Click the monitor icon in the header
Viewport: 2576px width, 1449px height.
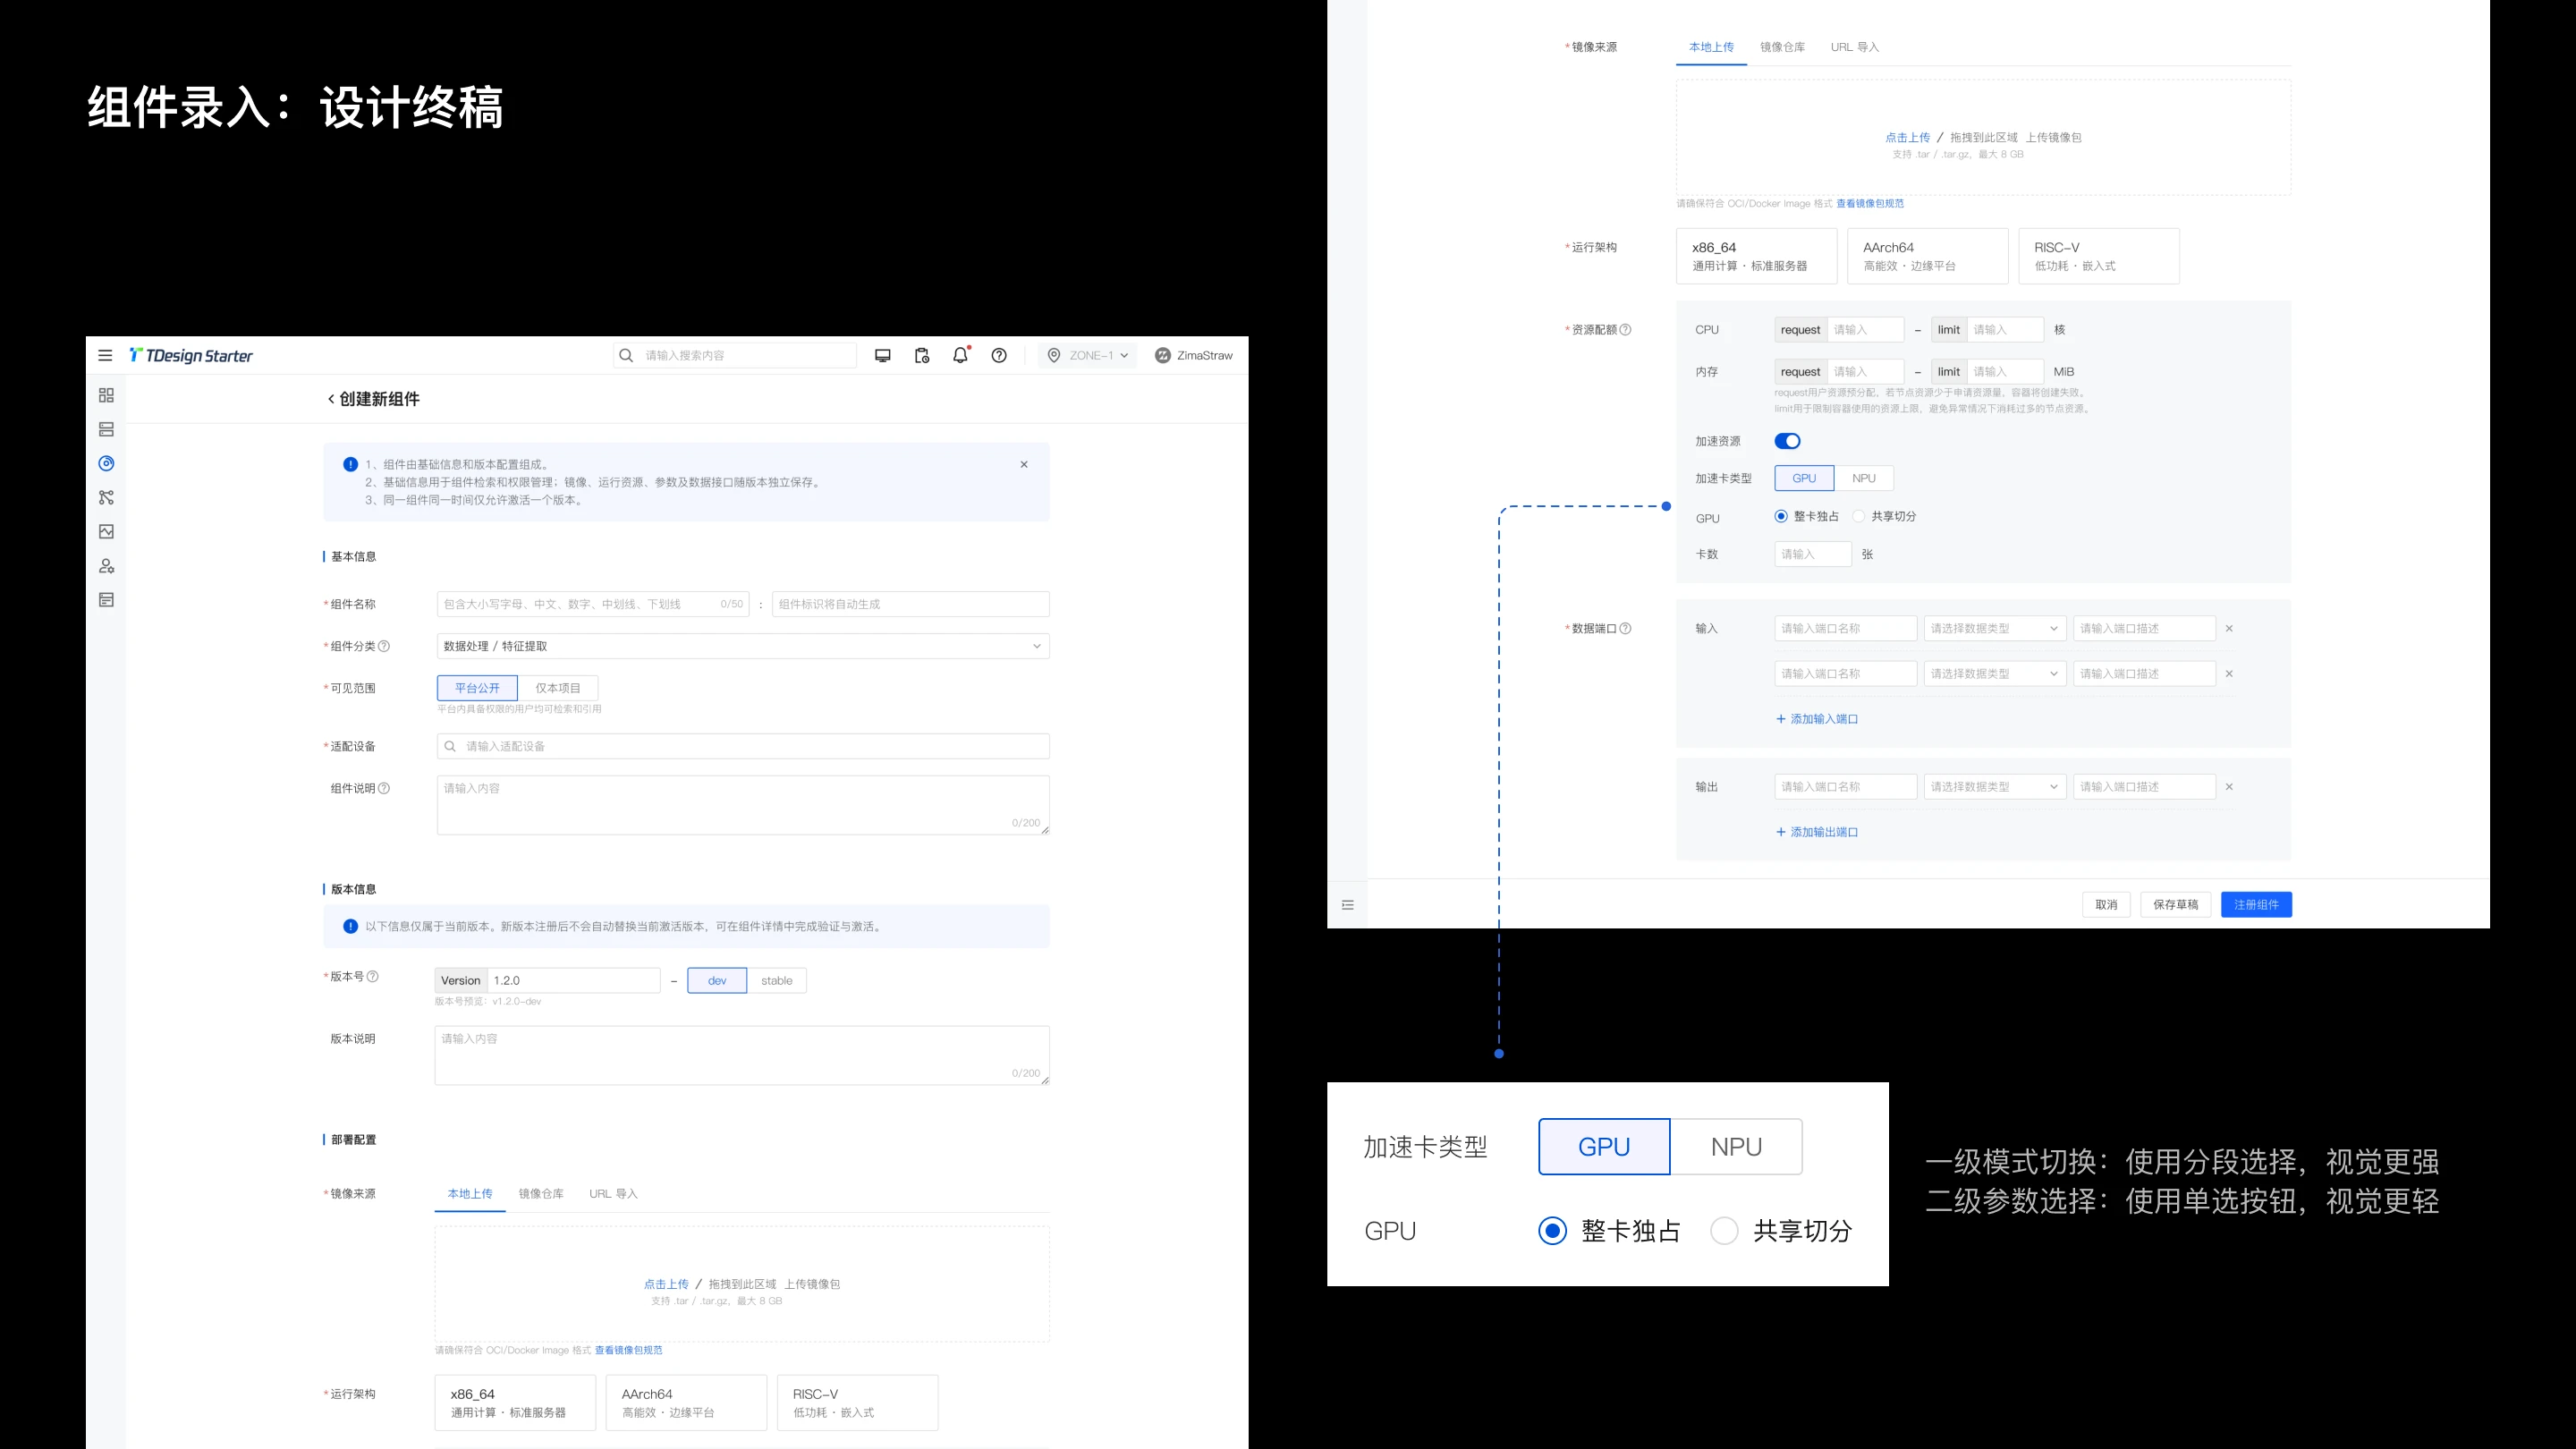click(882, 355)
